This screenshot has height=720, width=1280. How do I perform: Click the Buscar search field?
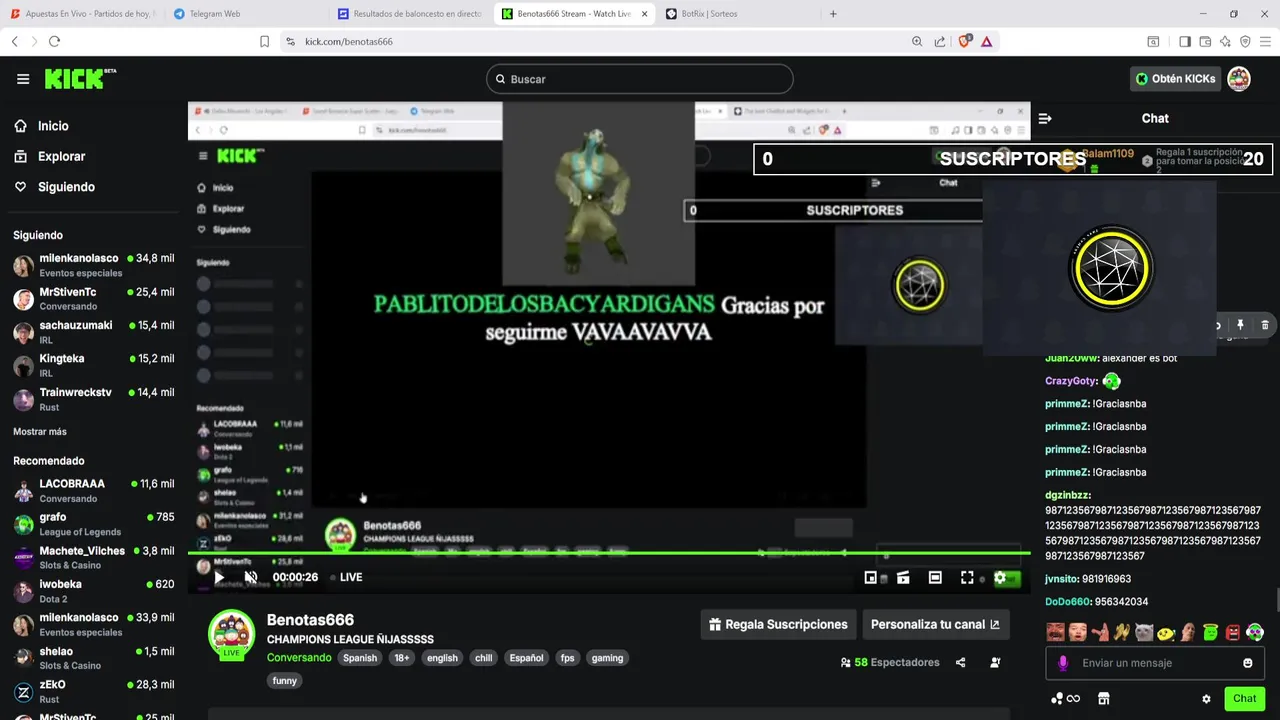[640, 79]
